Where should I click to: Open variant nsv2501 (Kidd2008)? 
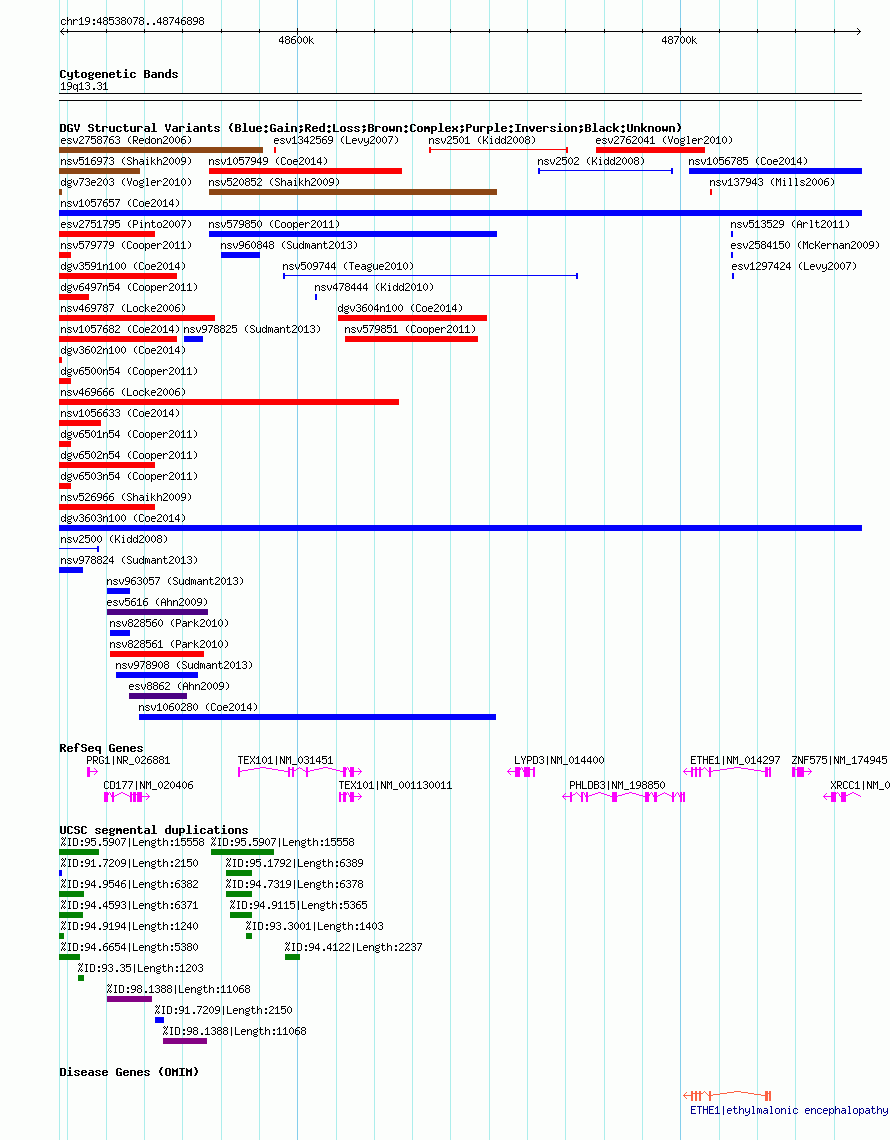tap(481, 140)
